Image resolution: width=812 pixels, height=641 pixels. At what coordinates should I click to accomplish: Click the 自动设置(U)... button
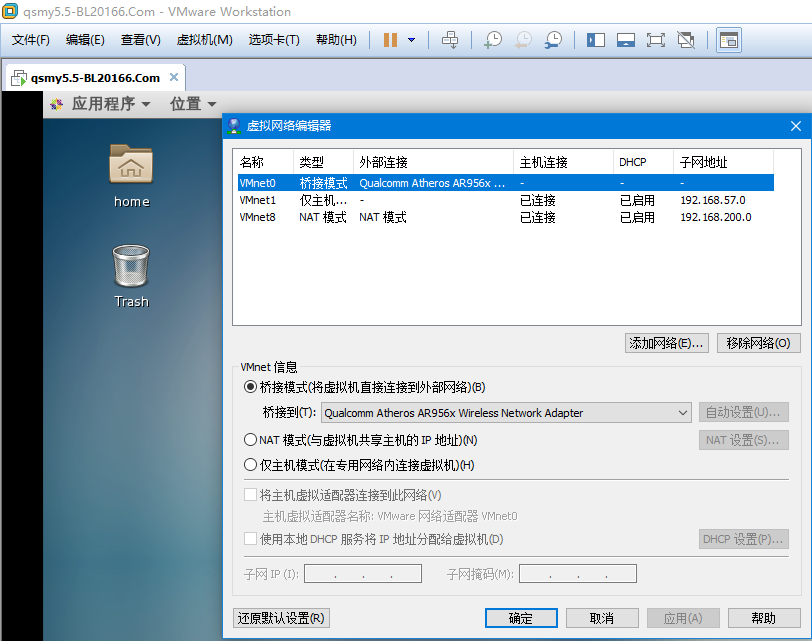pyautogui.click(x=743, y=412)
